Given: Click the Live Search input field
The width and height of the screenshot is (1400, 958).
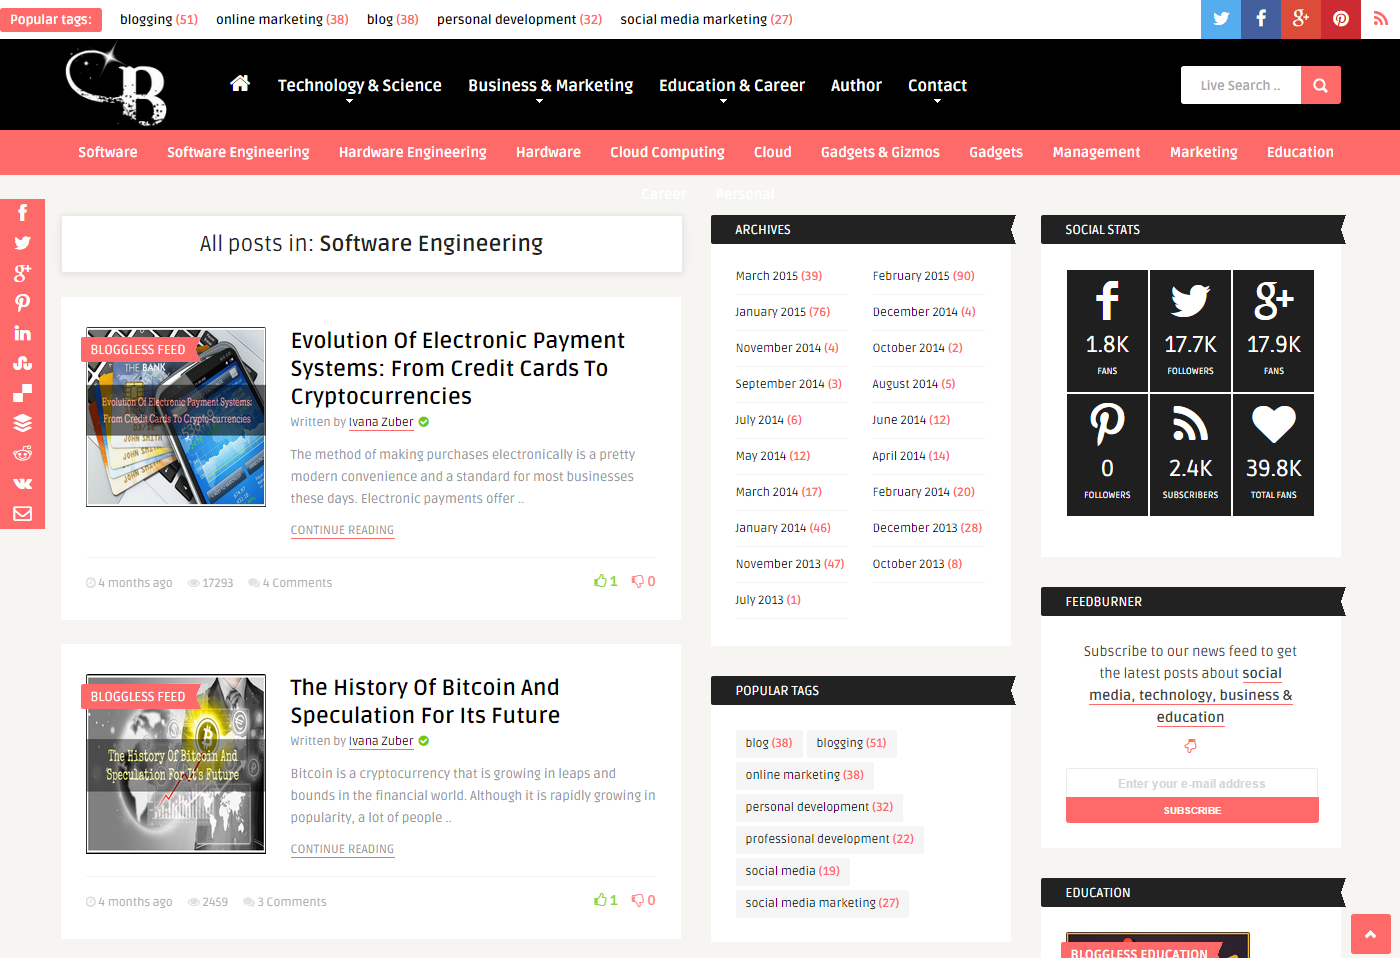Looking at the screenshot, I should (1241, 85).
